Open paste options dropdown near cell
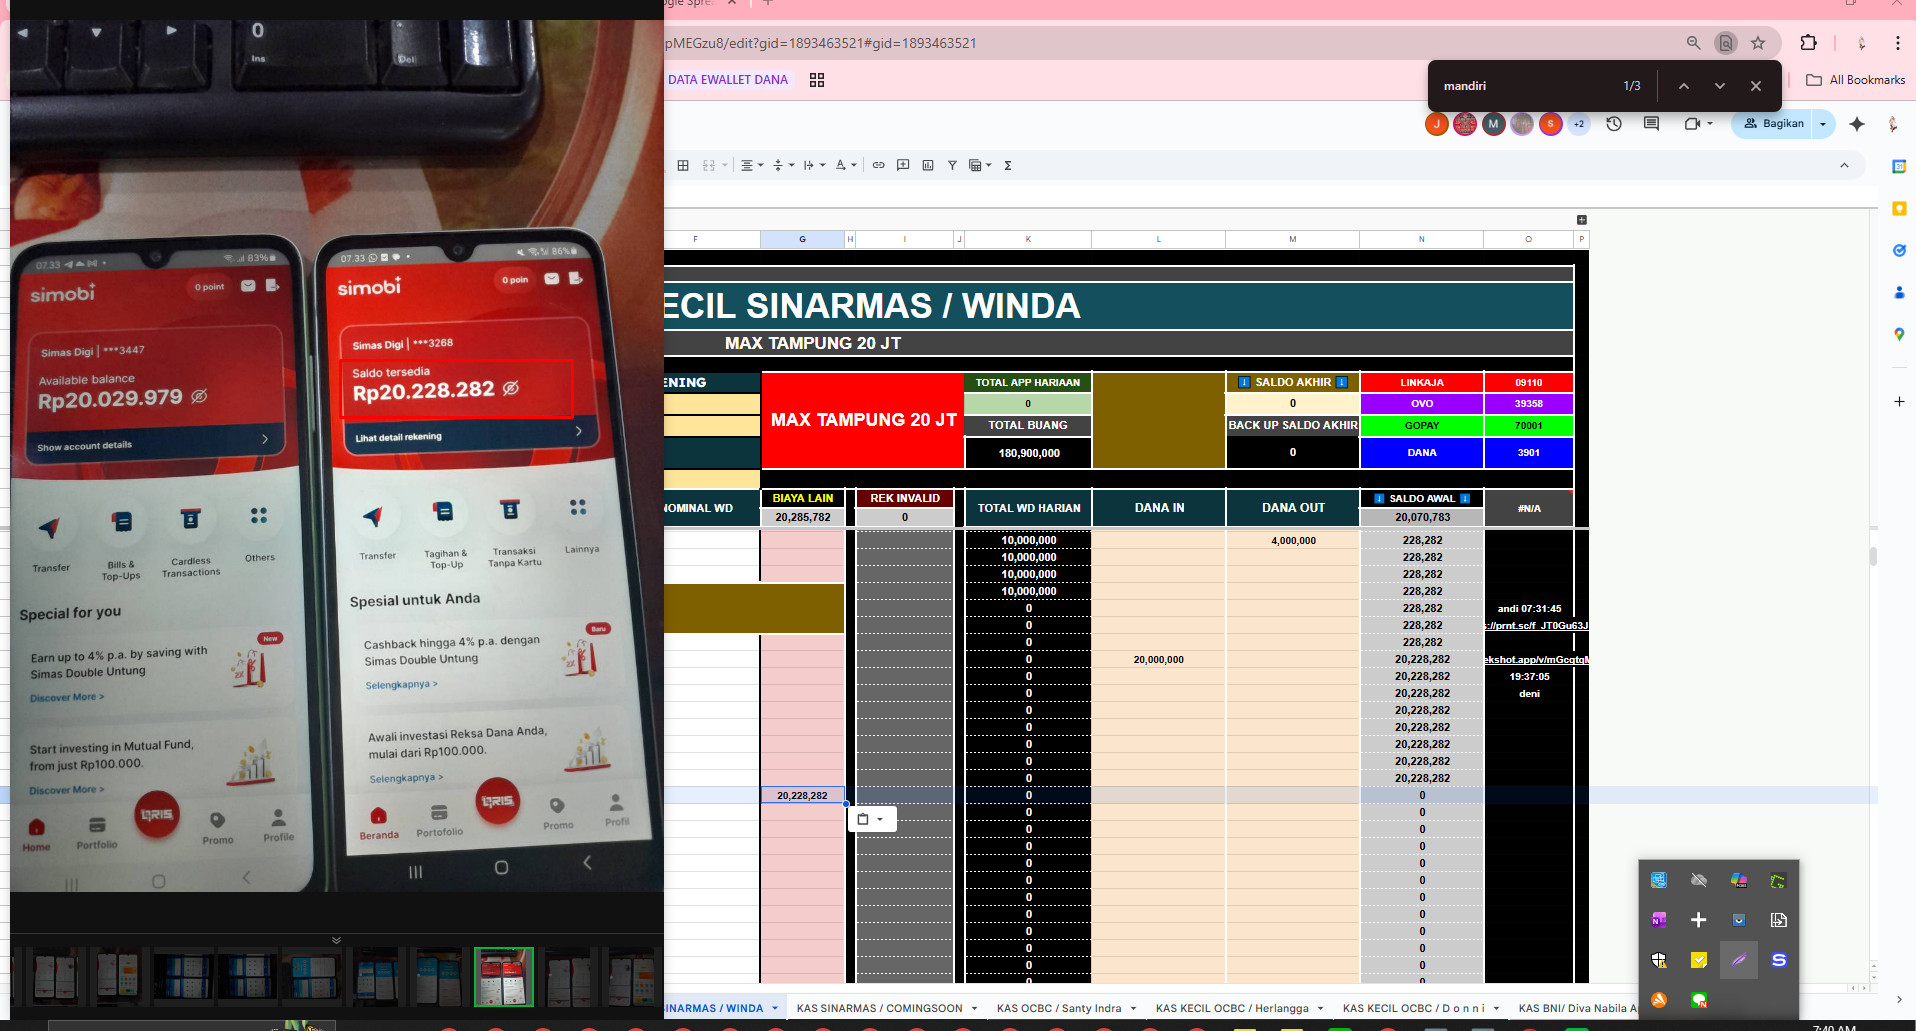1916x1031 pixels. coord(871,819)
